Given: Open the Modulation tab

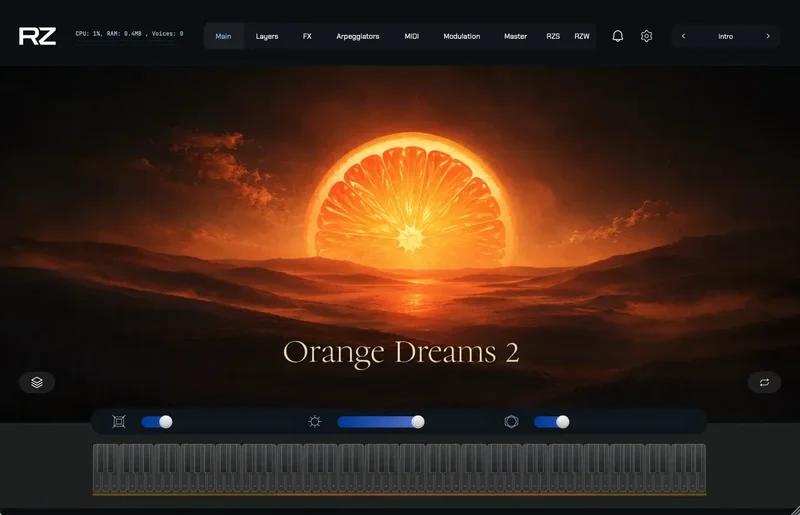Looking at the screenshot, I should [462, 36].
